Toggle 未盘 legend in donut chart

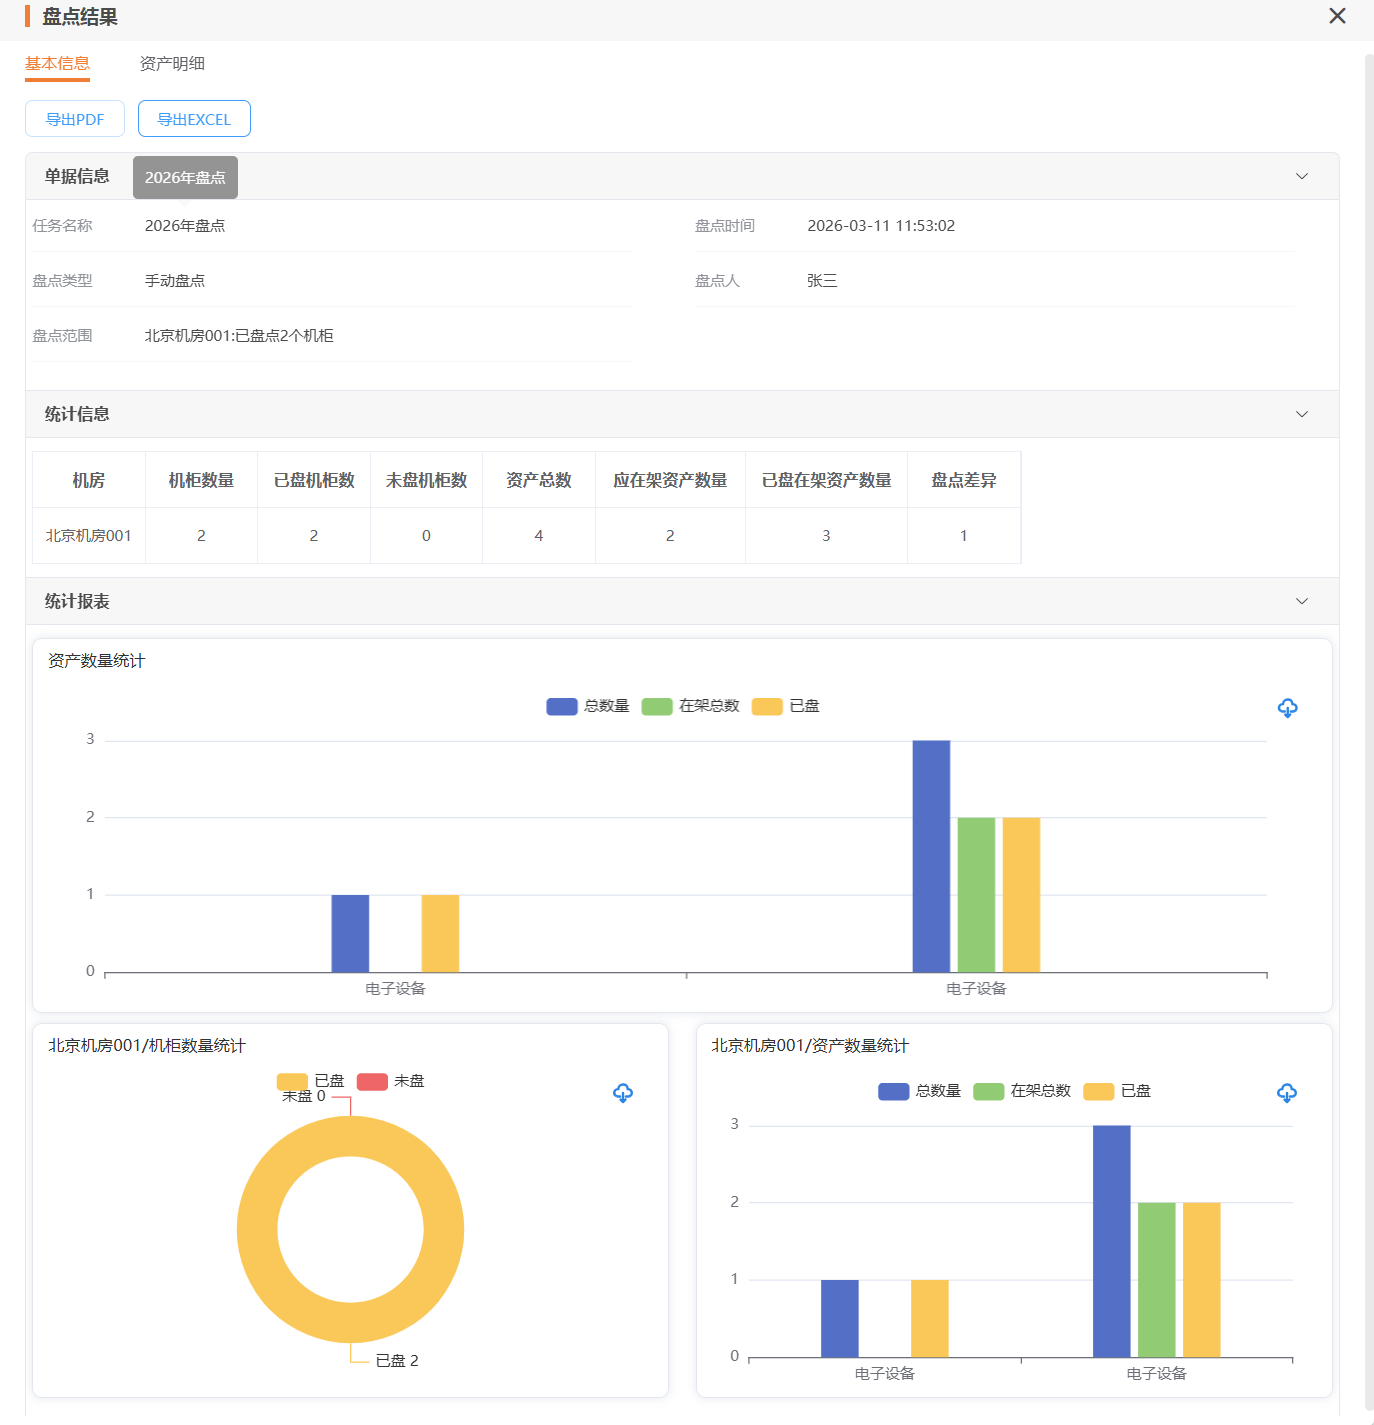(x=391, y=1081)
